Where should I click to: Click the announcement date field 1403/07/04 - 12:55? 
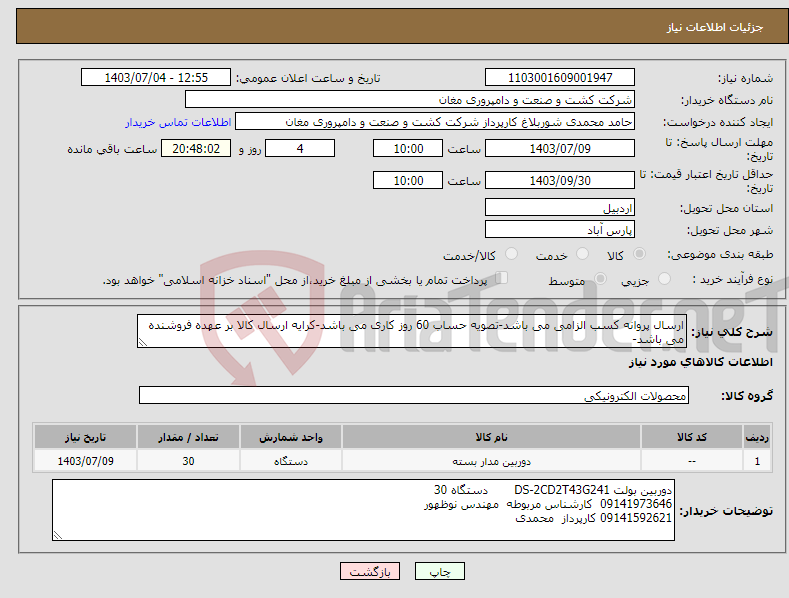tap(155, 78)
